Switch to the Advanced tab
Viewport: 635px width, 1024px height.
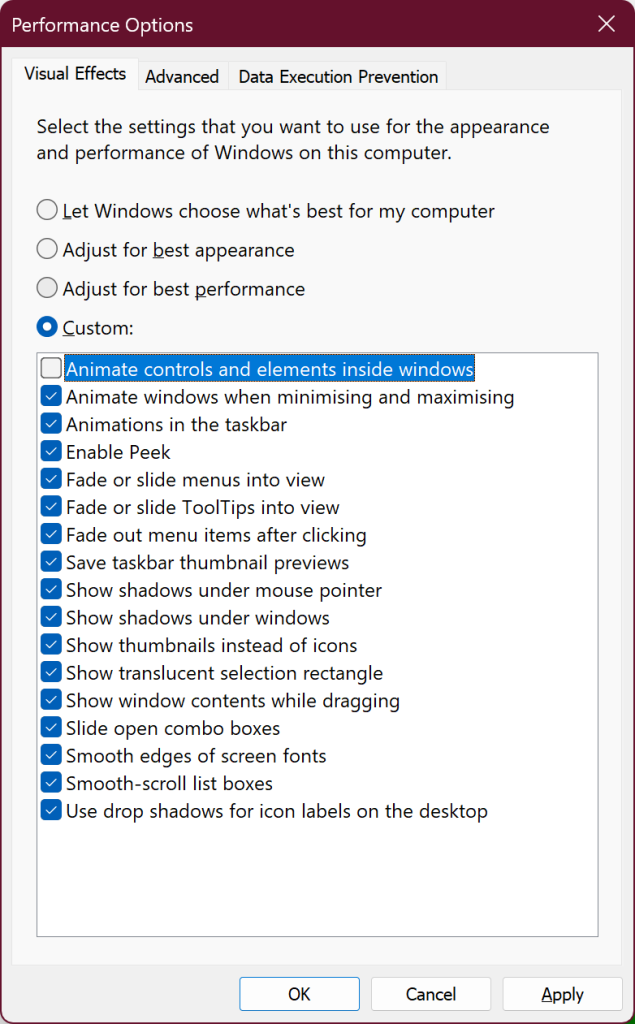pos(182,76)
